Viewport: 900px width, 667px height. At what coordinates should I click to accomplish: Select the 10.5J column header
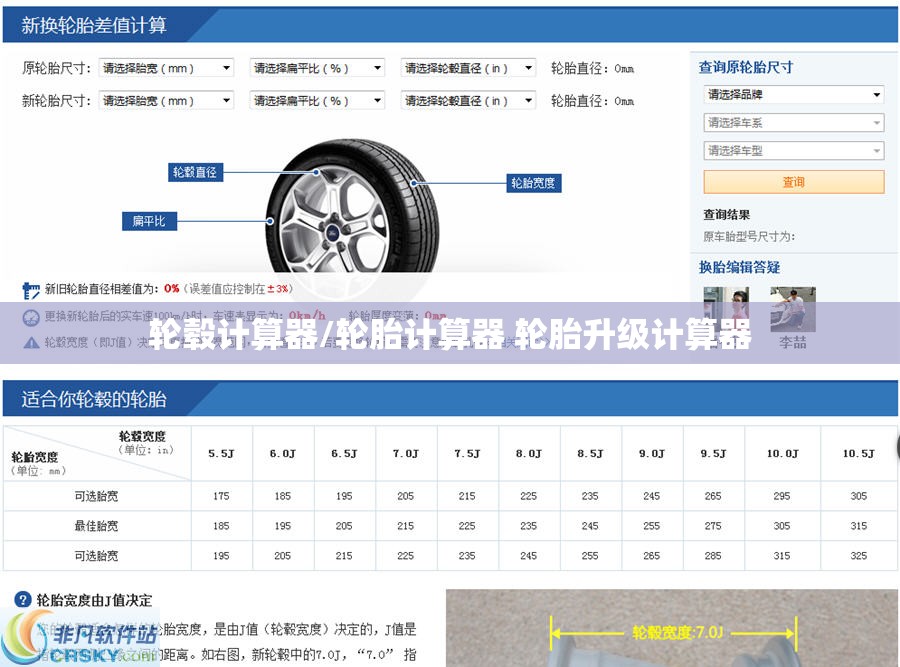click(858, 453)
